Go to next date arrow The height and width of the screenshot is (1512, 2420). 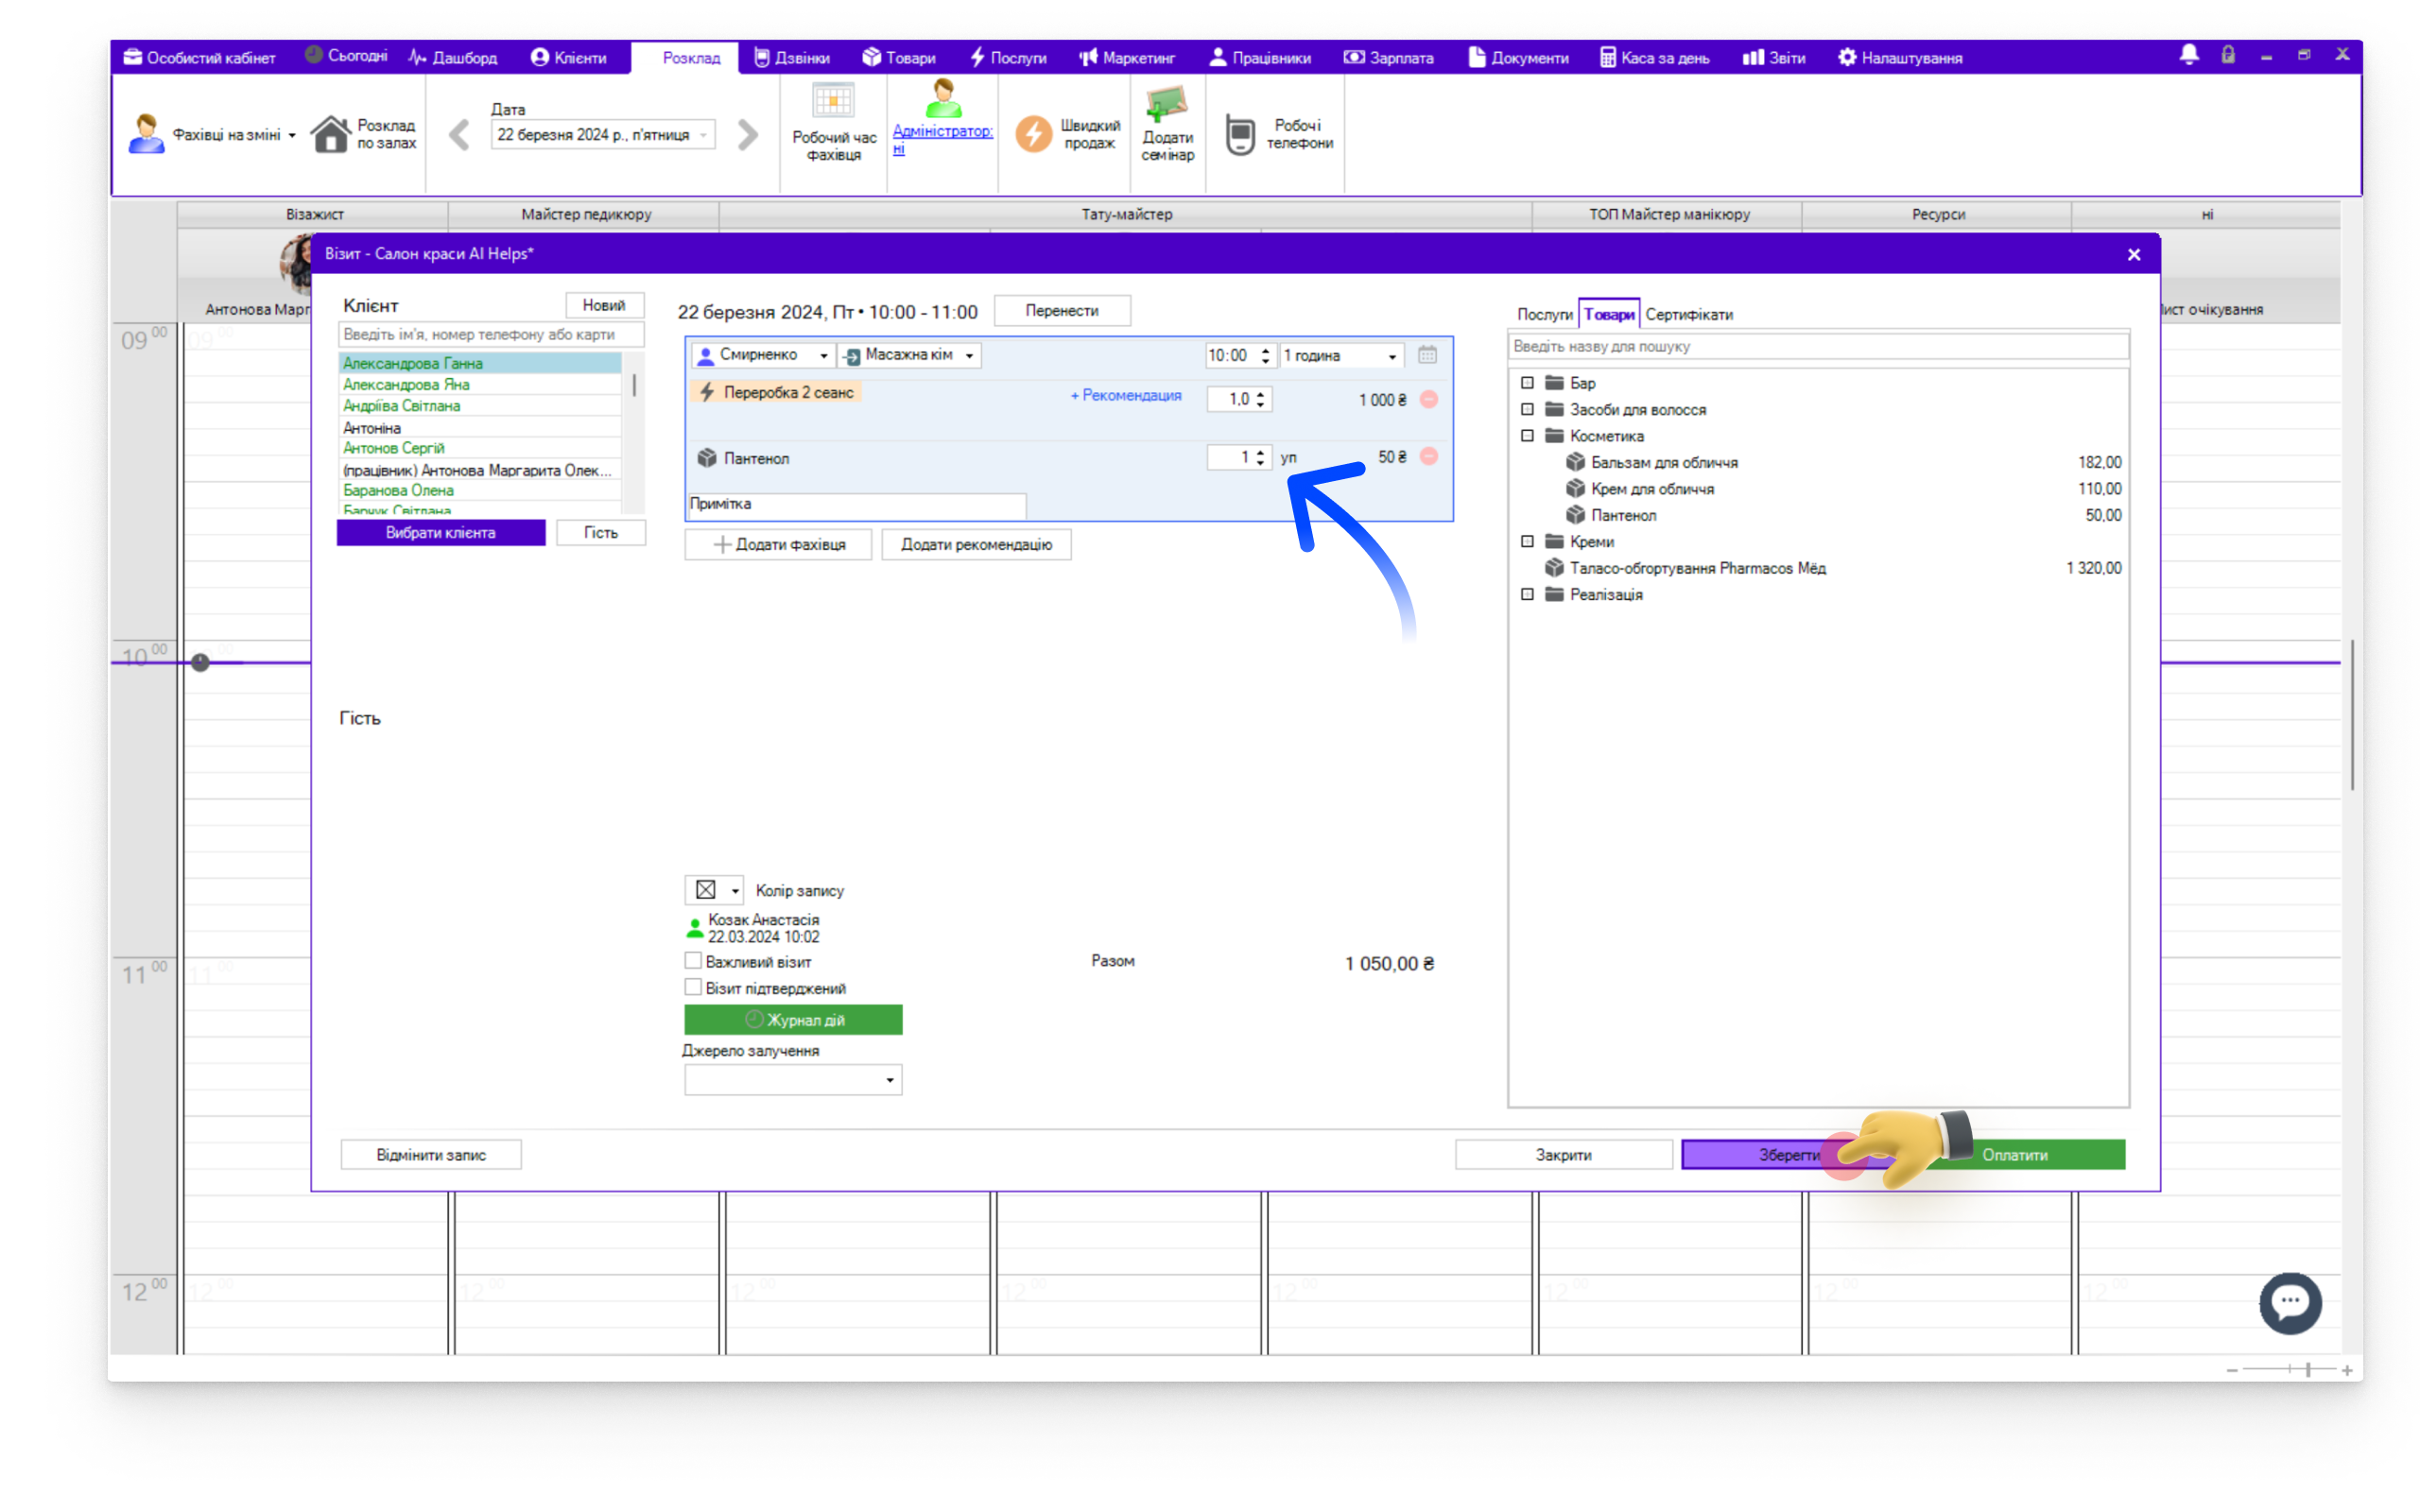point(747,134)
